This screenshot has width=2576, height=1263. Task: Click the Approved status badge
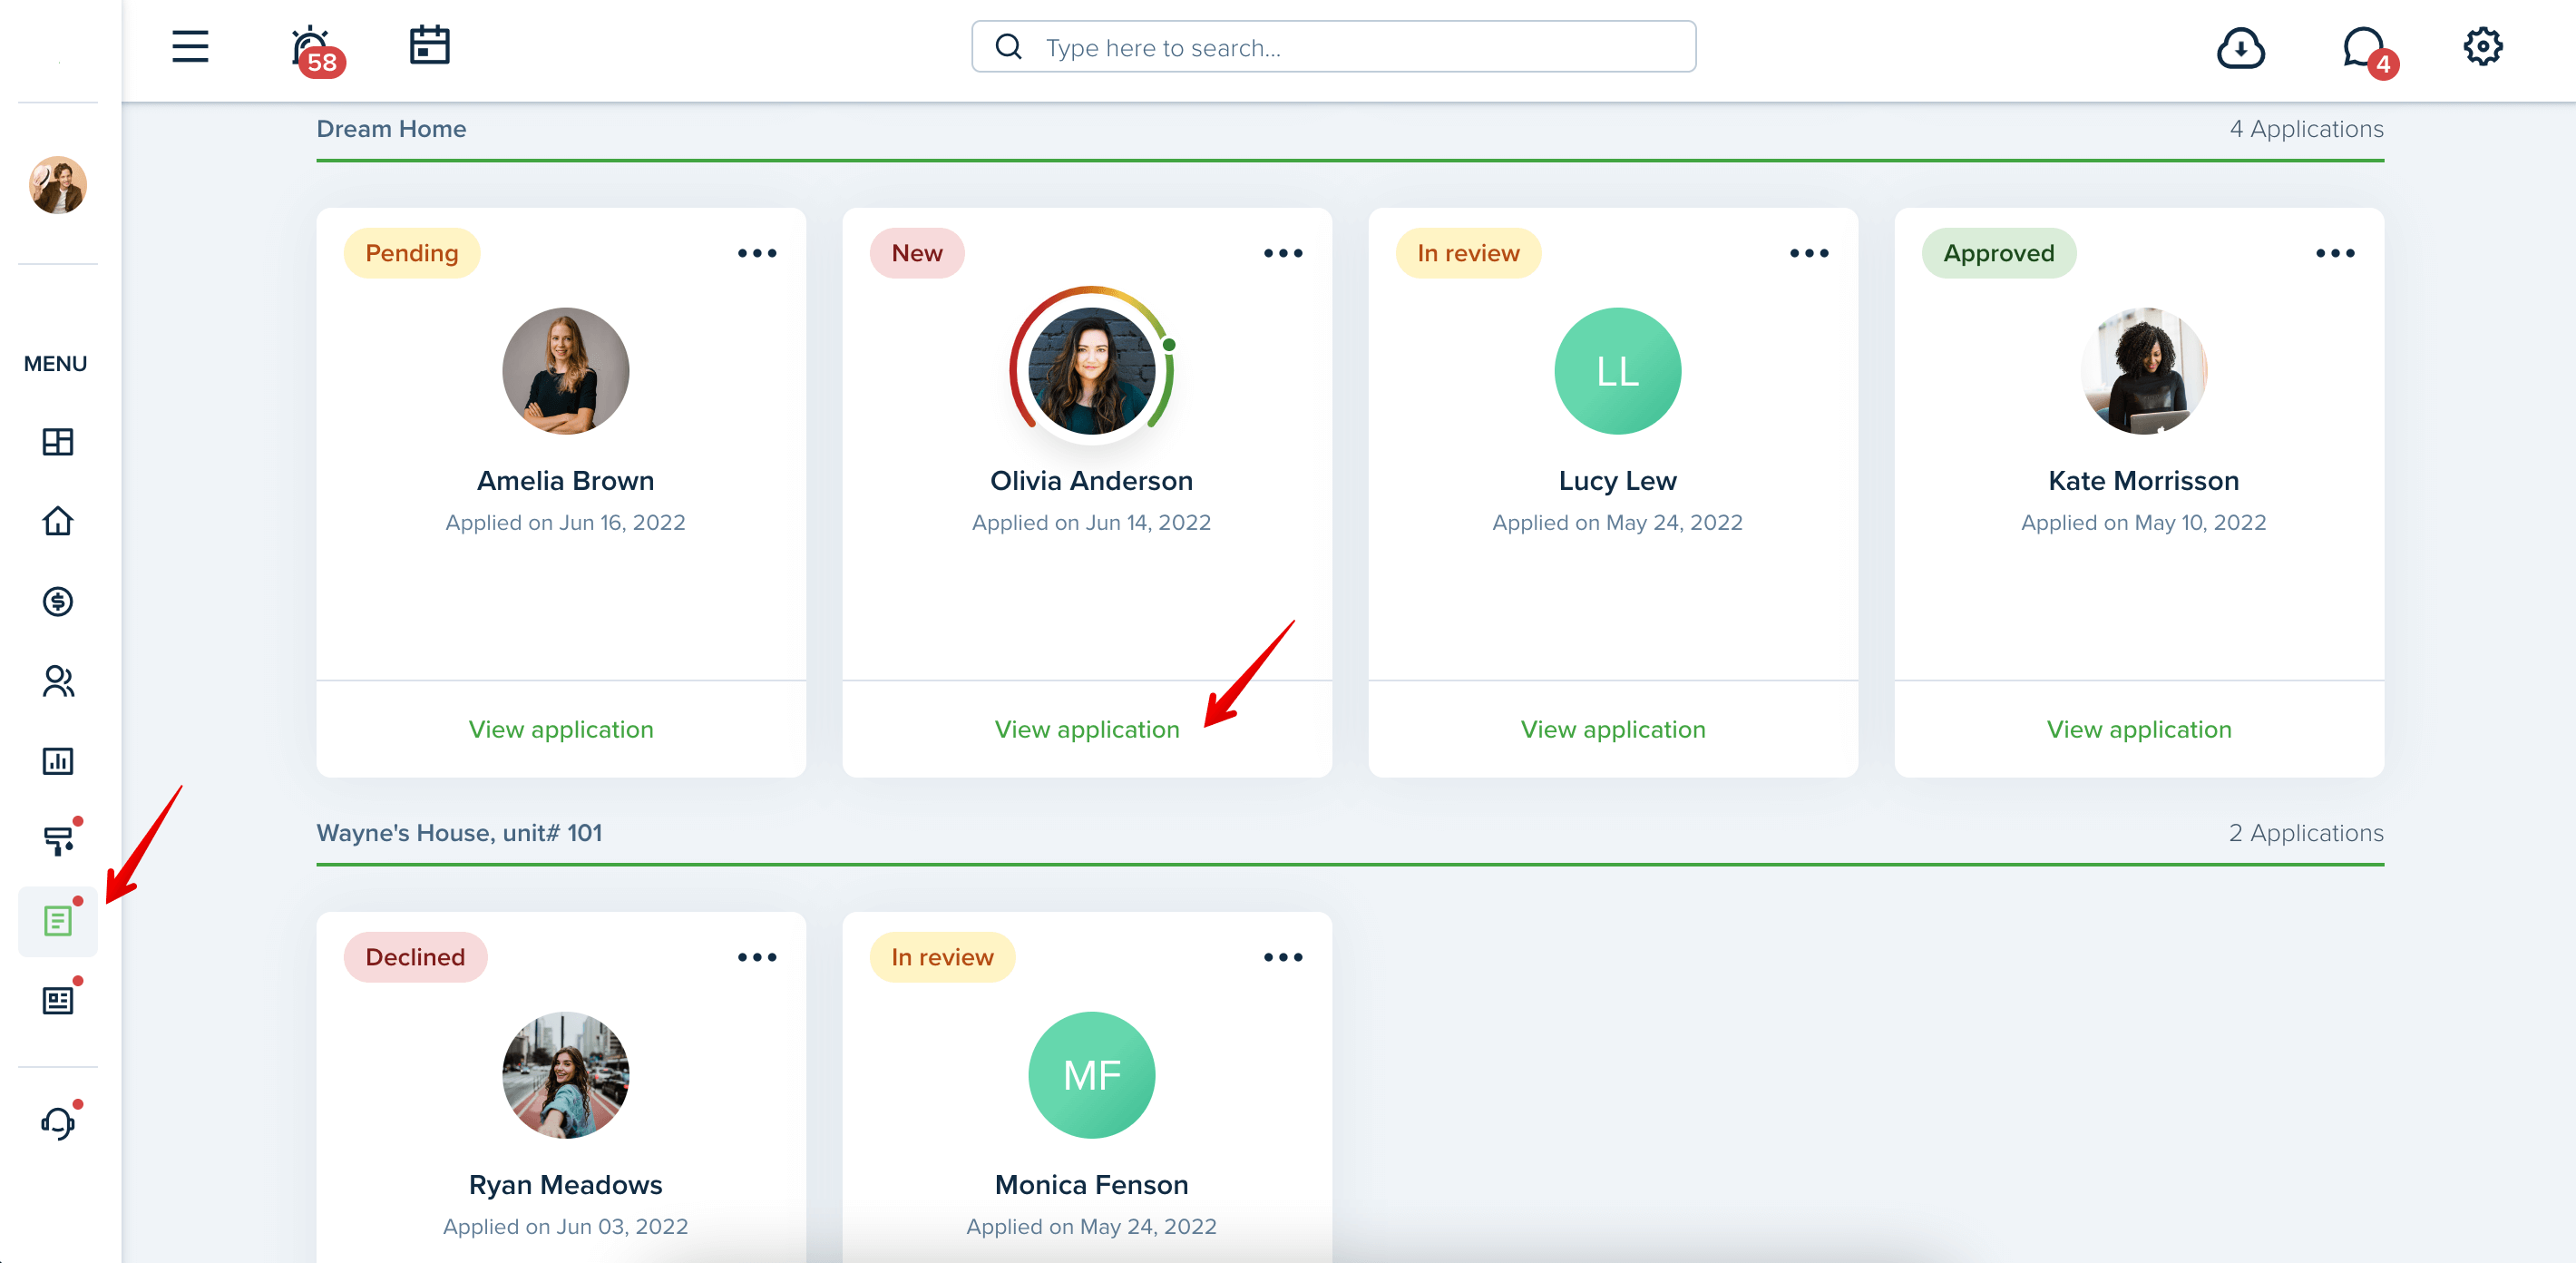pos(1998,254)
